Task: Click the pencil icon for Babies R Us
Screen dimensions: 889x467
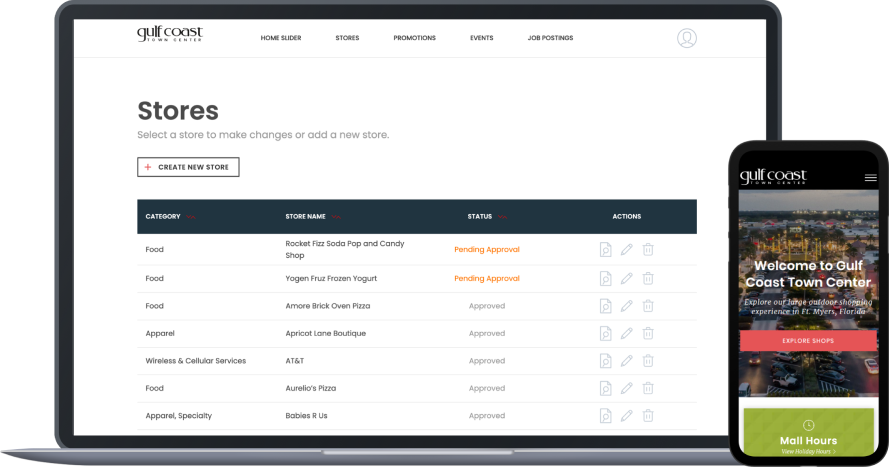Action: tap(627, 415)
